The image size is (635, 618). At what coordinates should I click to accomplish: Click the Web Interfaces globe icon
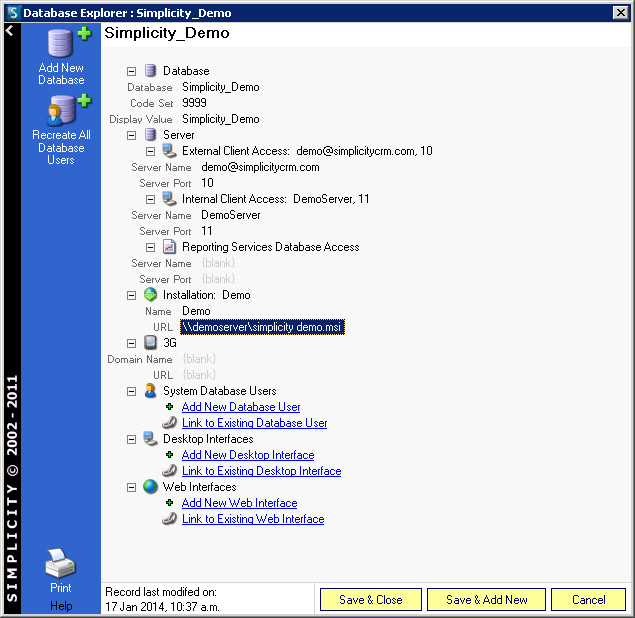tap(151, 487)
